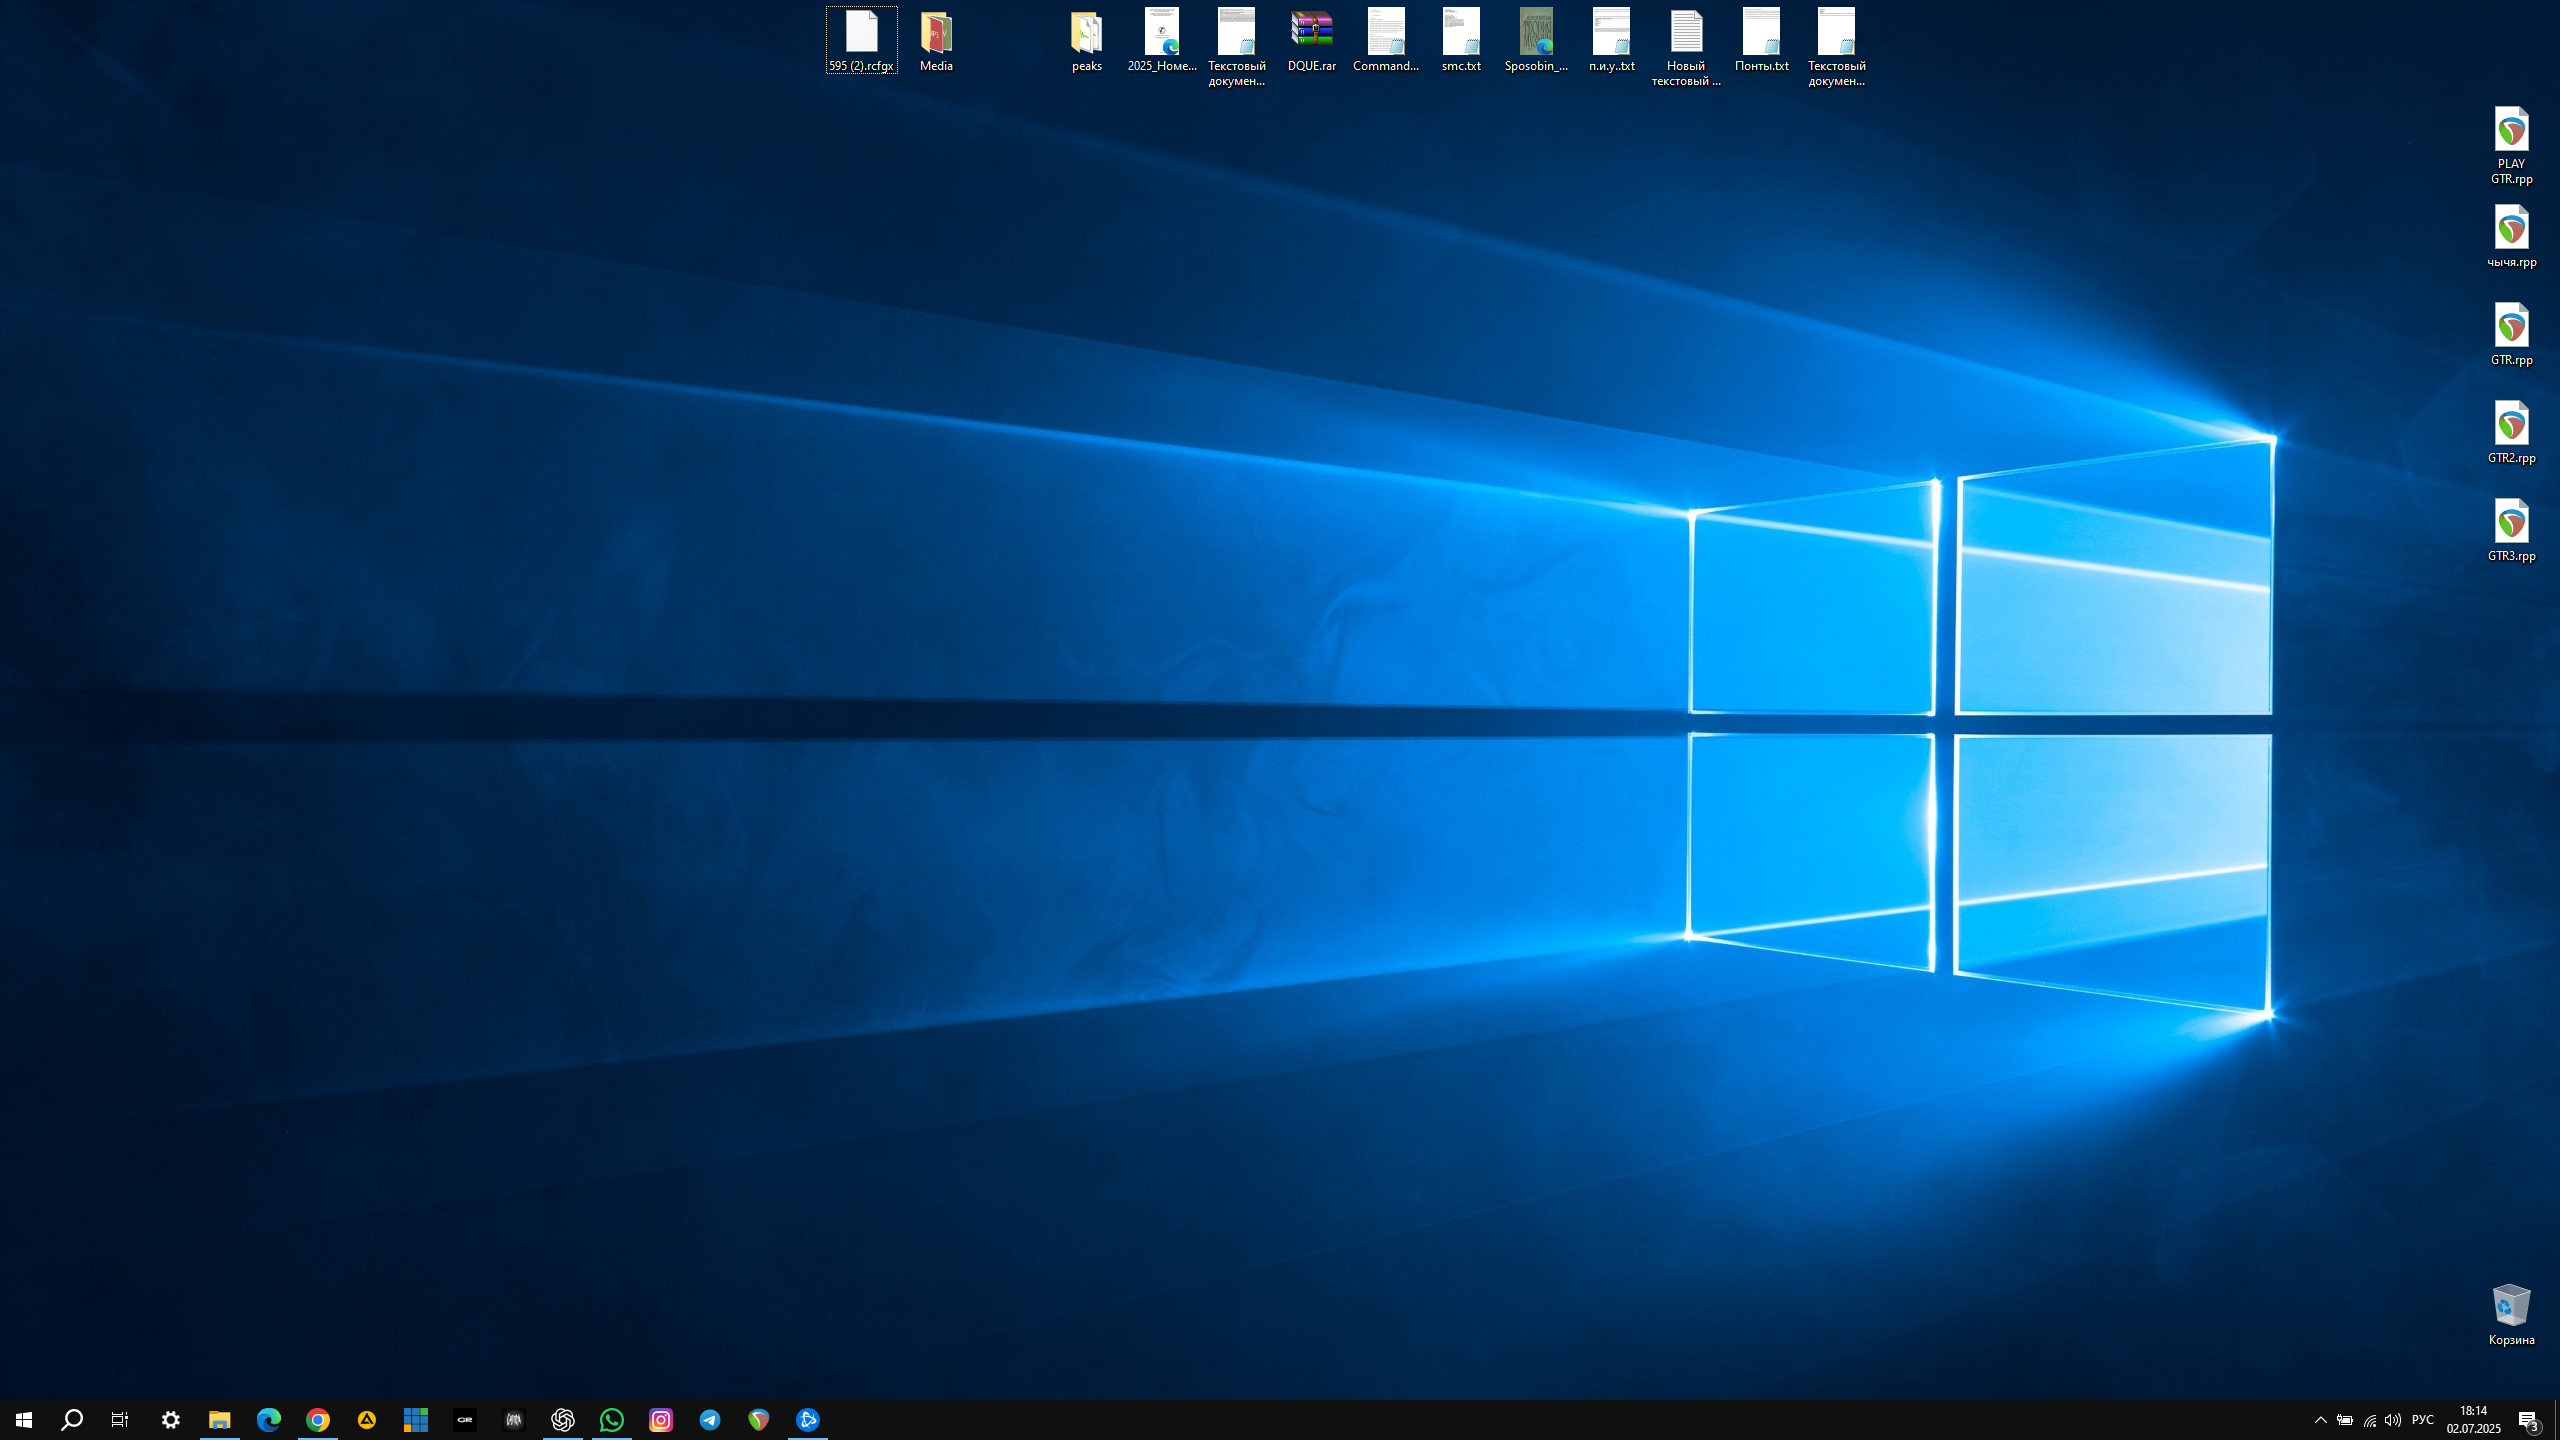Open the Windows Start menu
Screen dimensions: 2560x1440
coord(24,1420)
